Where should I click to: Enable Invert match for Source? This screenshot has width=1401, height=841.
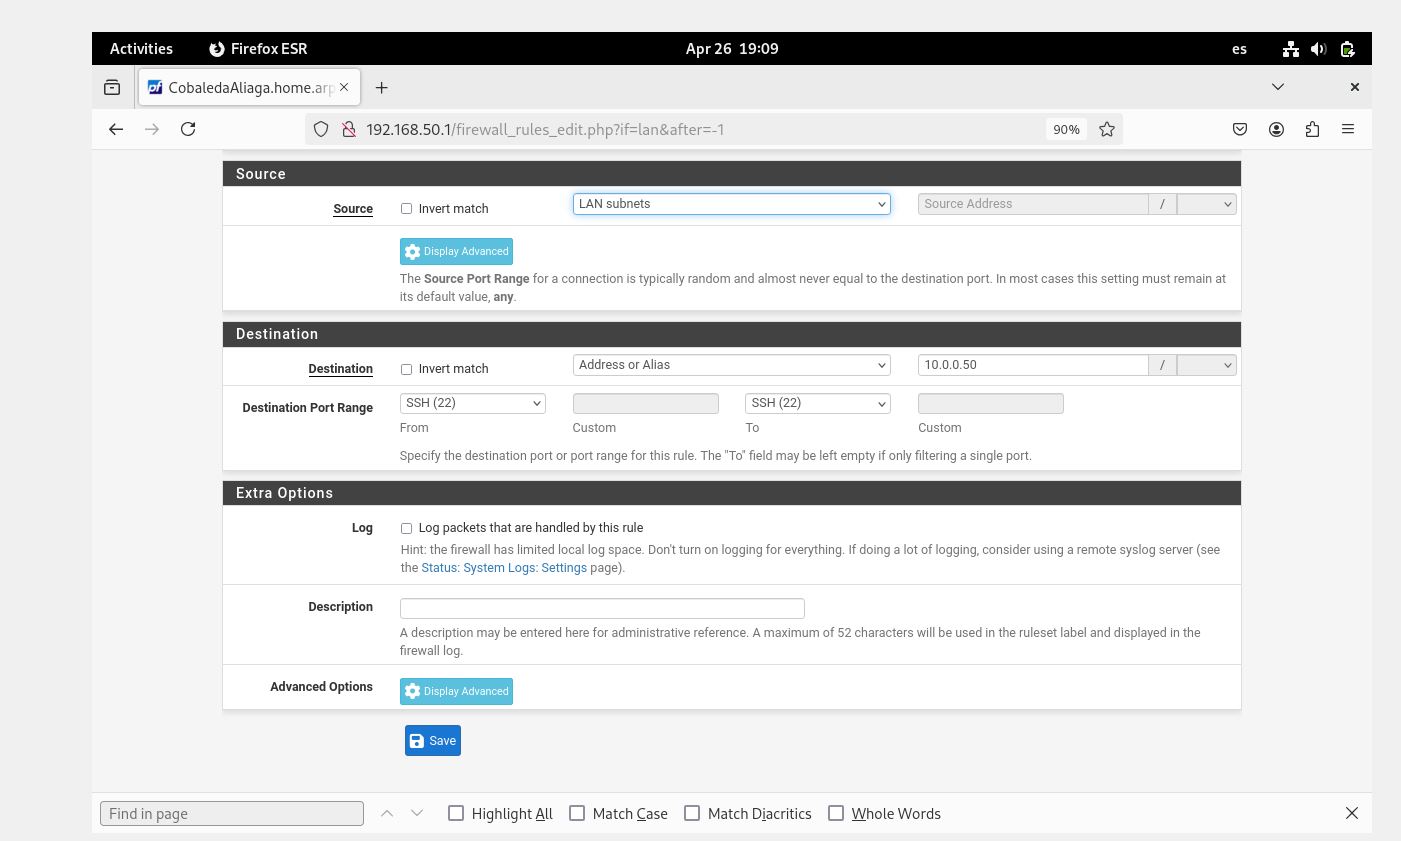(x=406, y=209)
